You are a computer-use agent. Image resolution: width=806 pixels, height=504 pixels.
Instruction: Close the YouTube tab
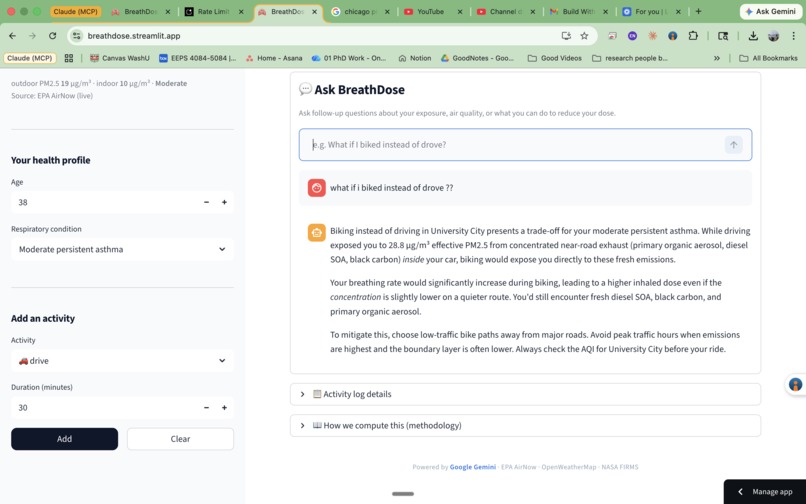point(460,12)
